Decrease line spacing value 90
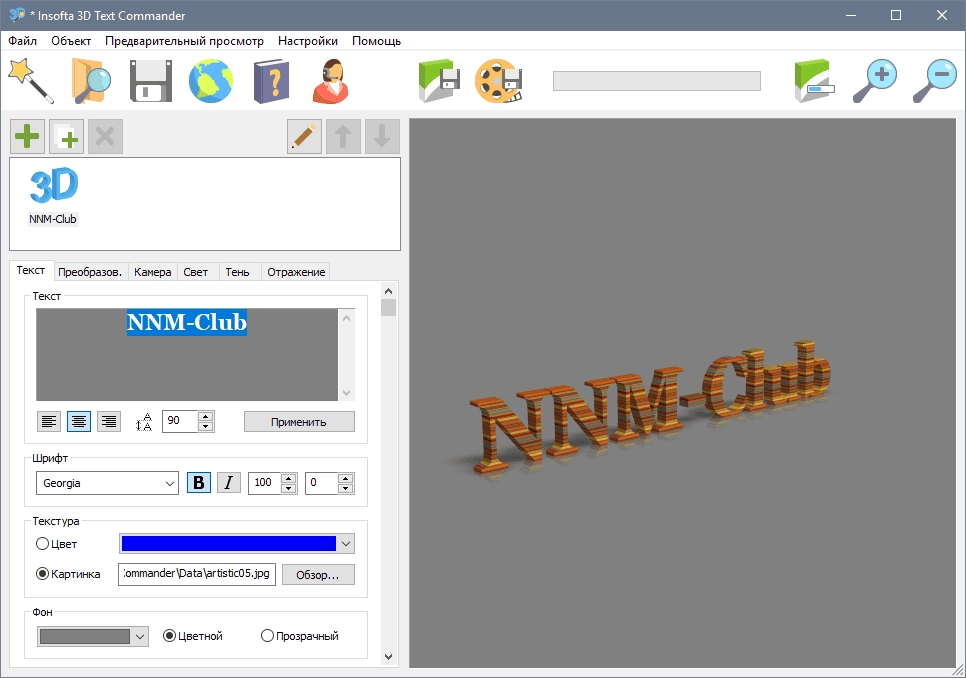 (x=206, y=427)
